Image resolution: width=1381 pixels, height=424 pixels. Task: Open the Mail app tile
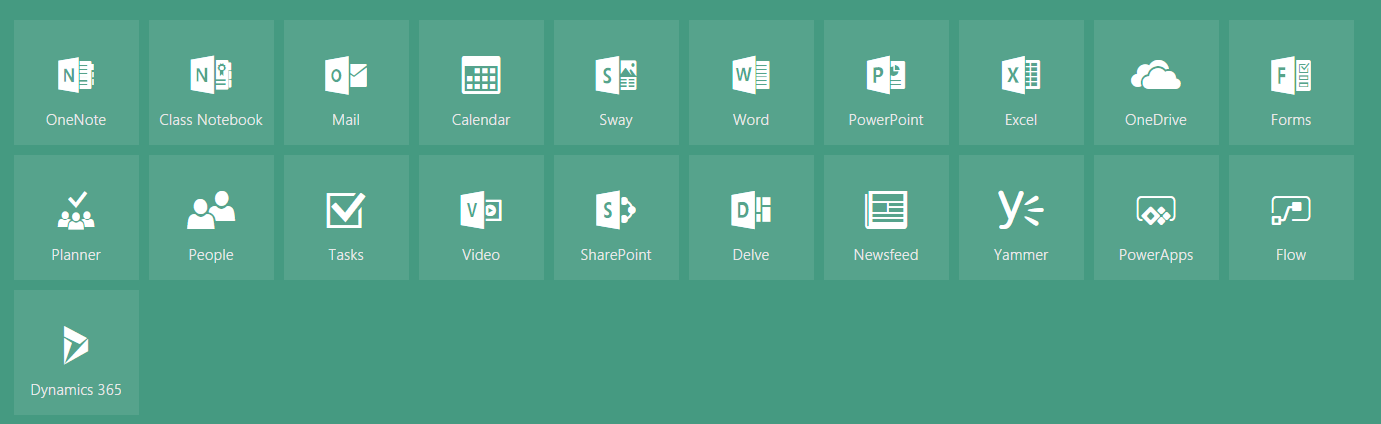tap(346, 82)
